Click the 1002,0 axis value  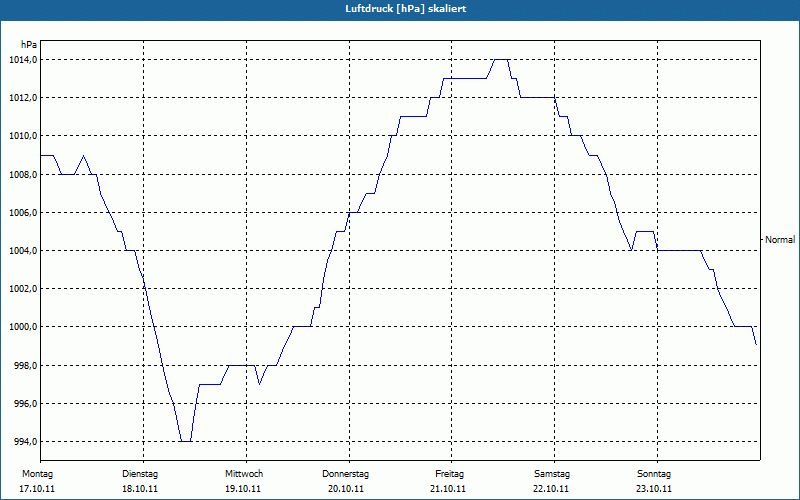pos(23,289)
